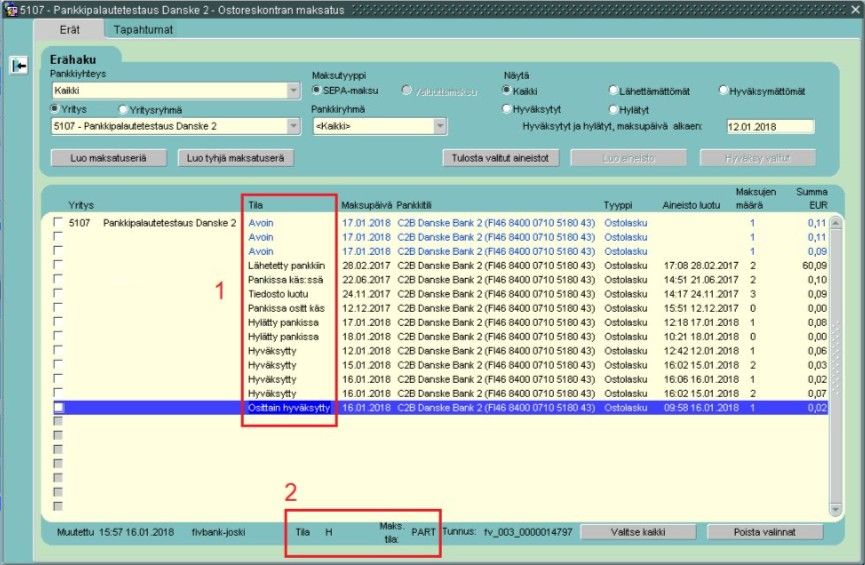Click the application icon in title bar

click(10, 9)
